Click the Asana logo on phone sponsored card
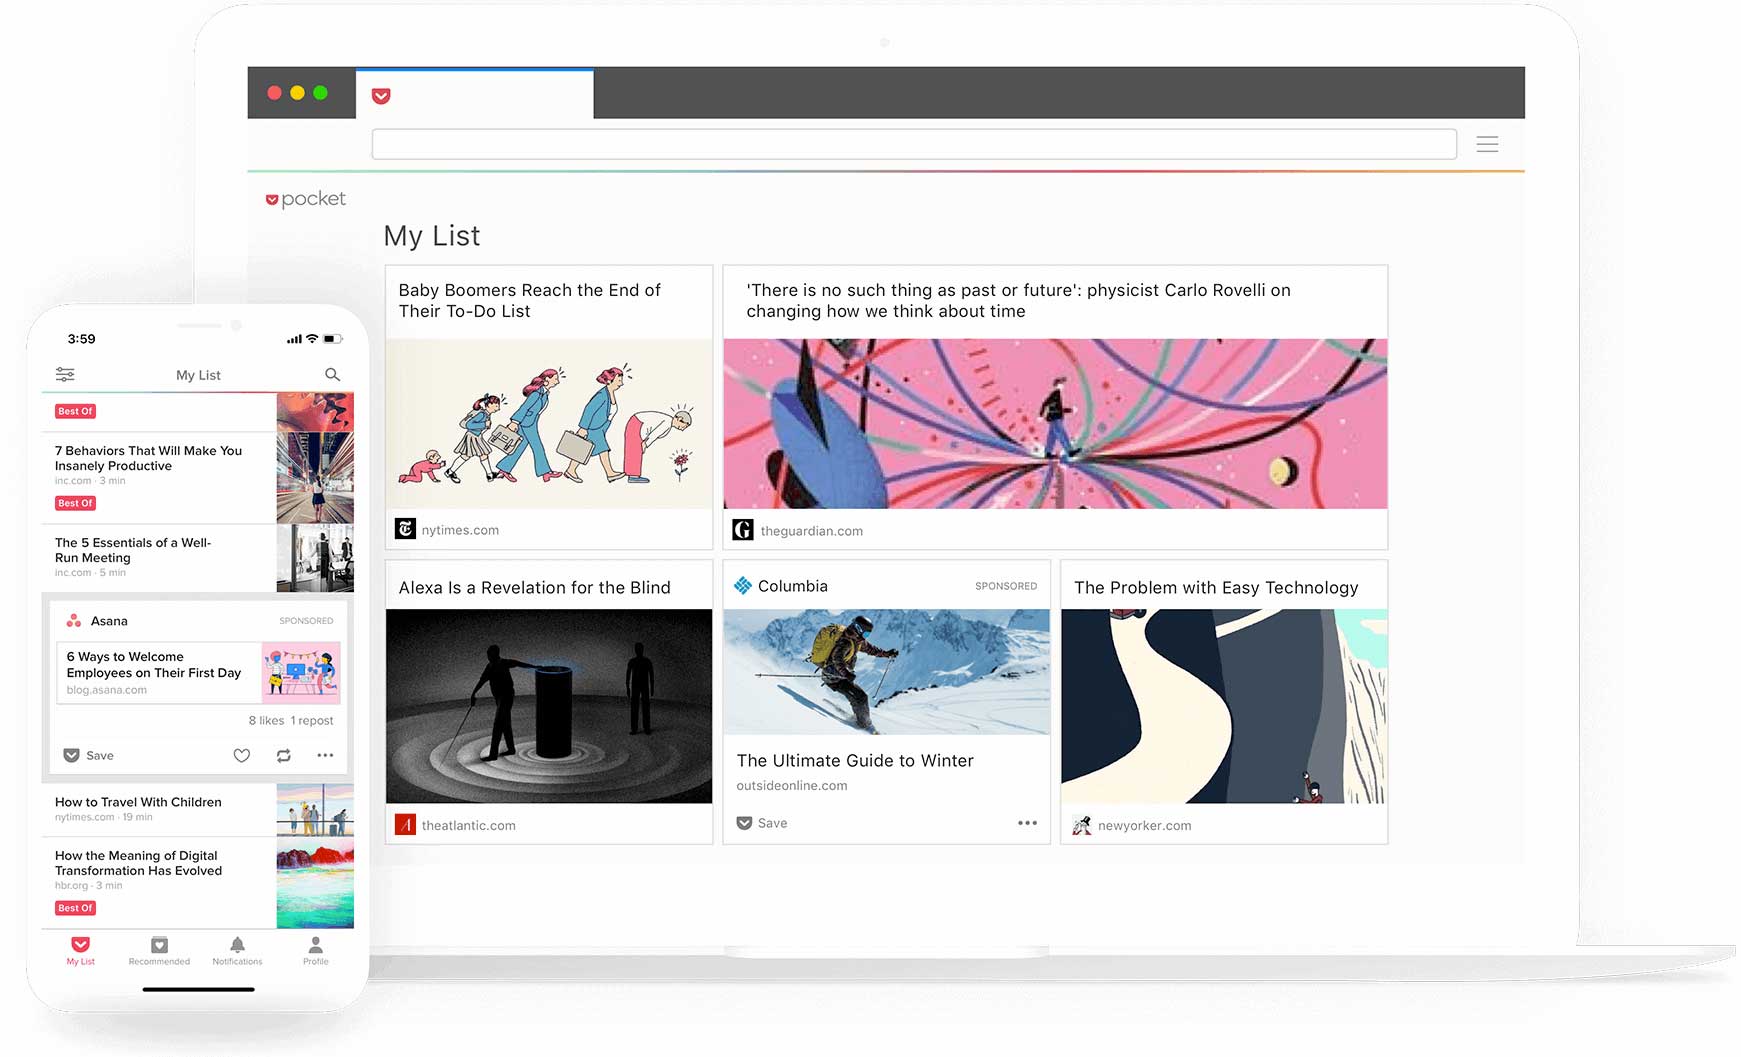This screenshot has width=1741, height=1057. point(74,621)
